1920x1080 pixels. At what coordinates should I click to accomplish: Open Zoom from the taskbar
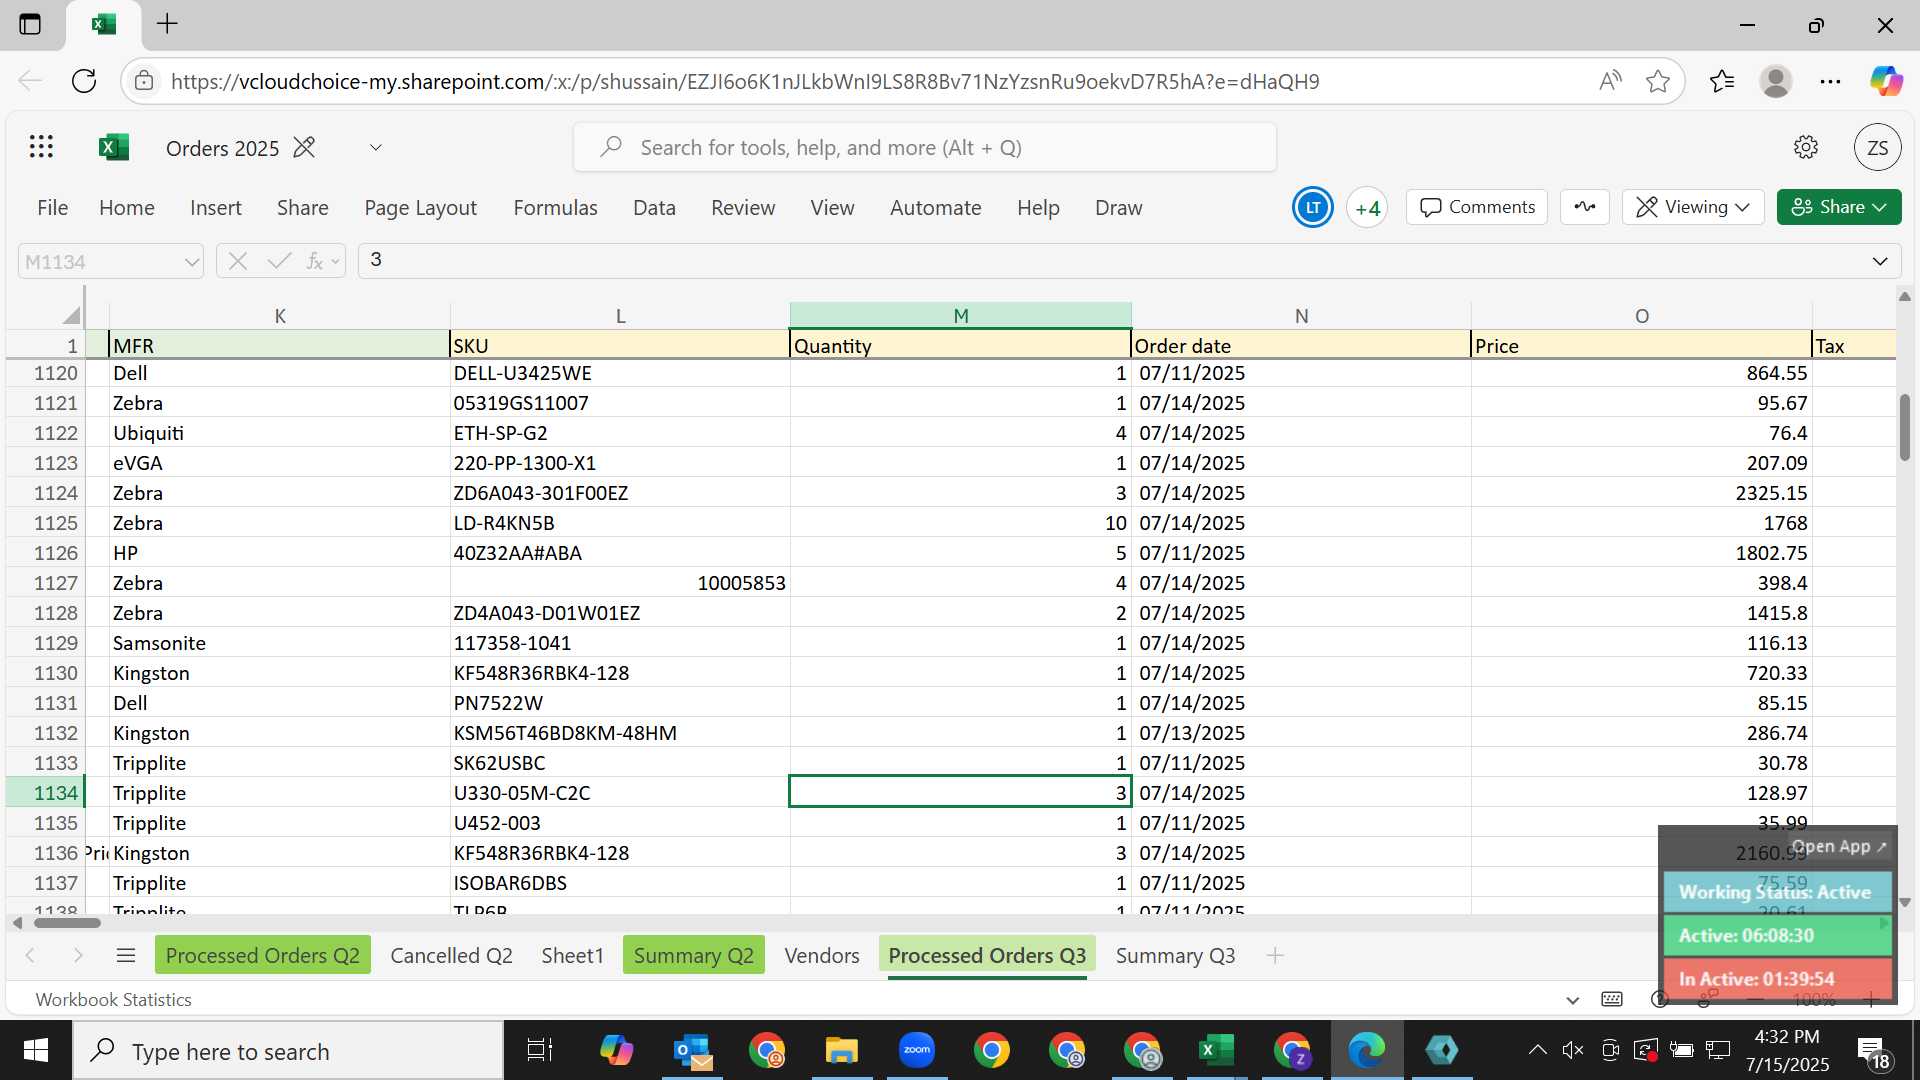tap(916, 1050)
